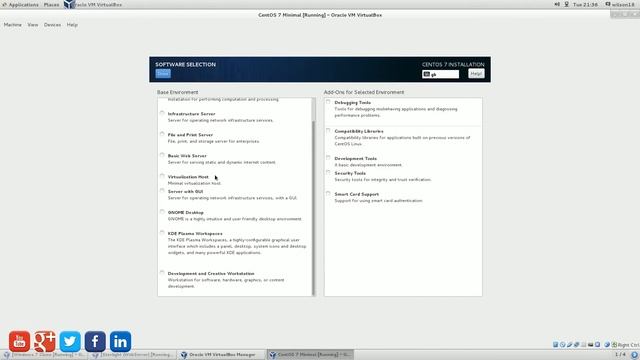Click the volume icon in top panel
Screen dimensions: 640x360
pos(557,4)
